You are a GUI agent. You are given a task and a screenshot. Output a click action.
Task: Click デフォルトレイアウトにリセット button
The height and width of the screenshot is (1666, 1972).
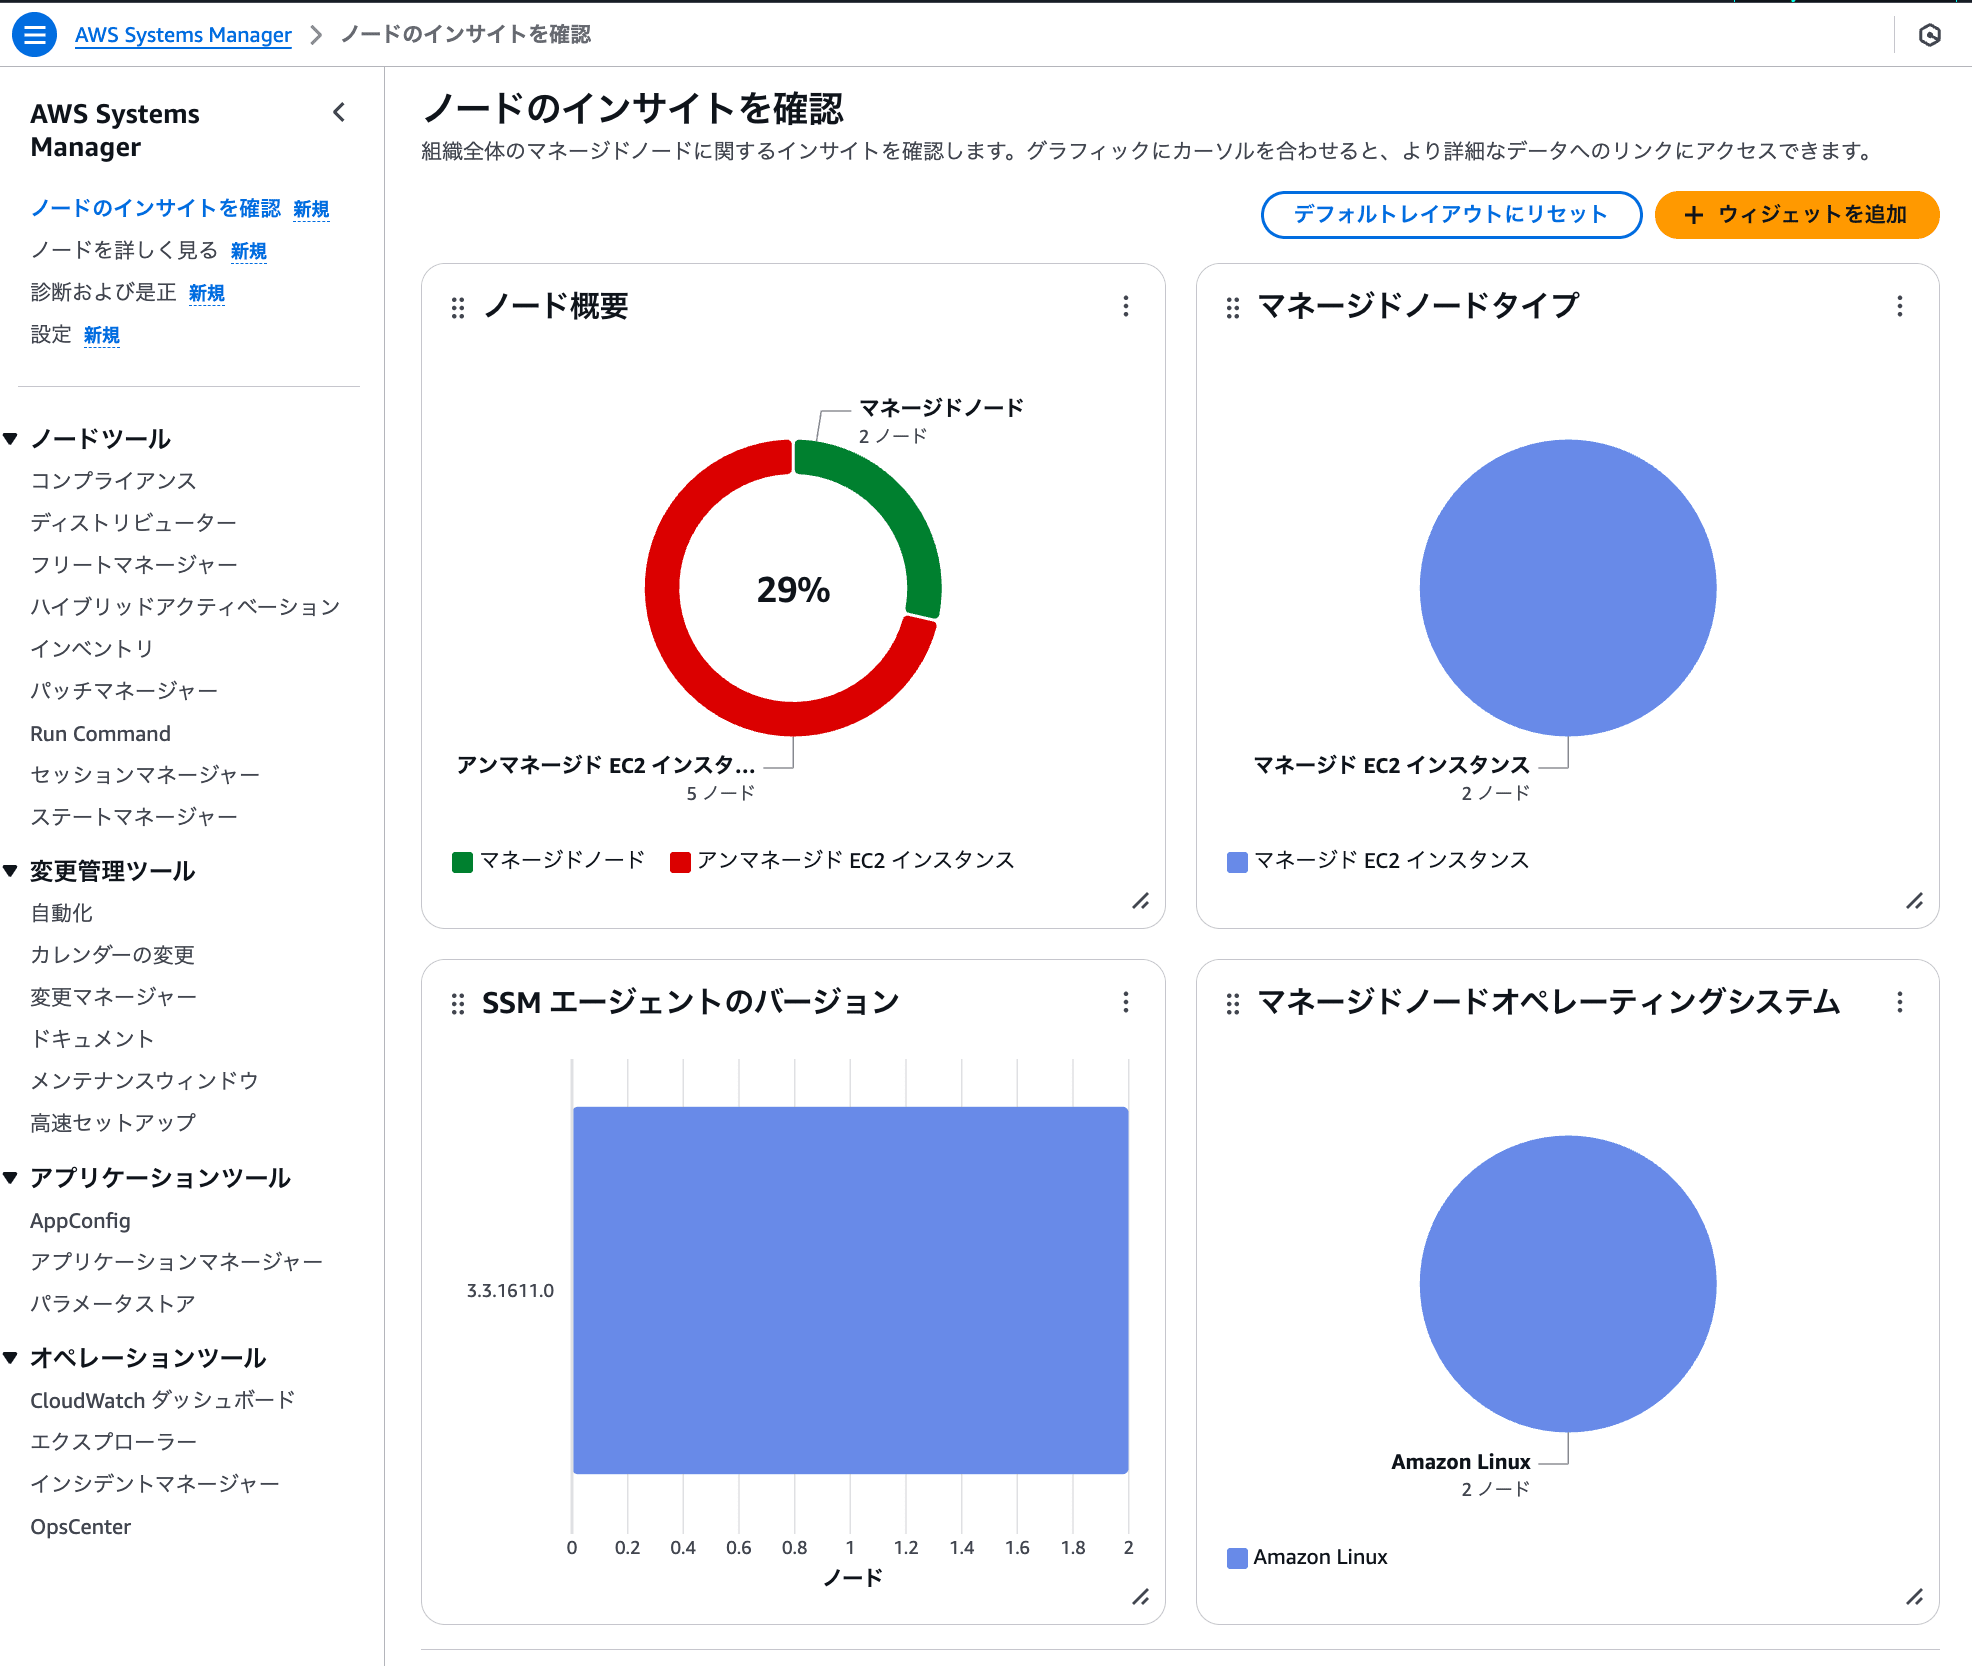pos(1451,215)
